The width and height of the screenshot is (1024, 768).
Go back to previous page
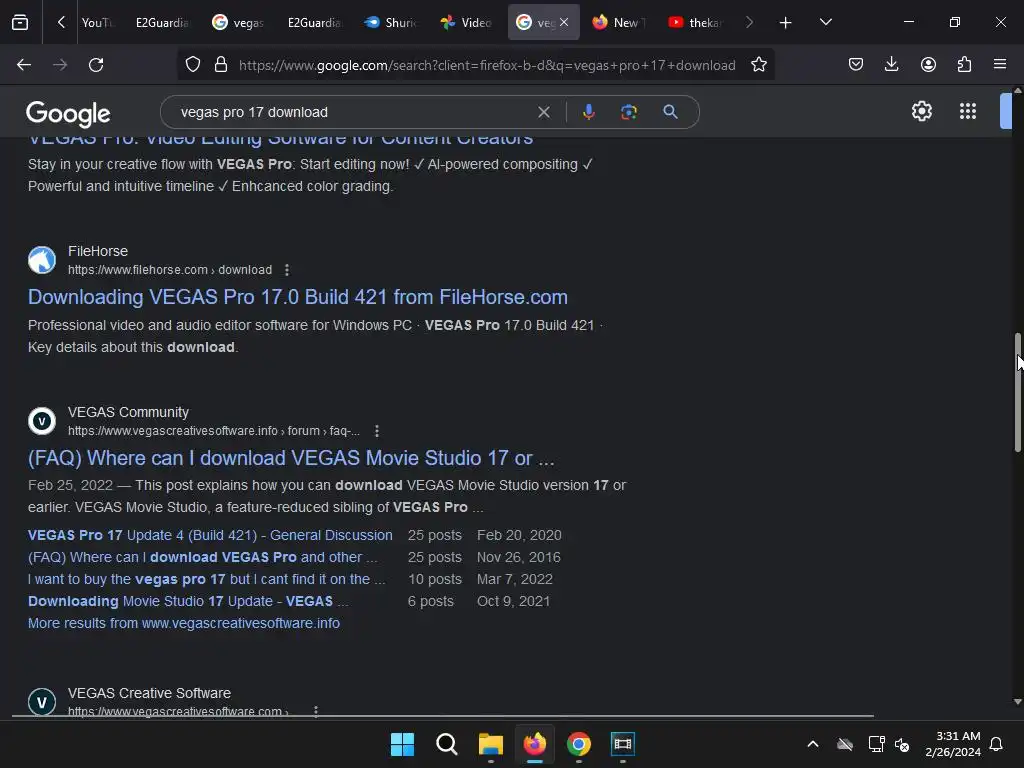[24, 65]
